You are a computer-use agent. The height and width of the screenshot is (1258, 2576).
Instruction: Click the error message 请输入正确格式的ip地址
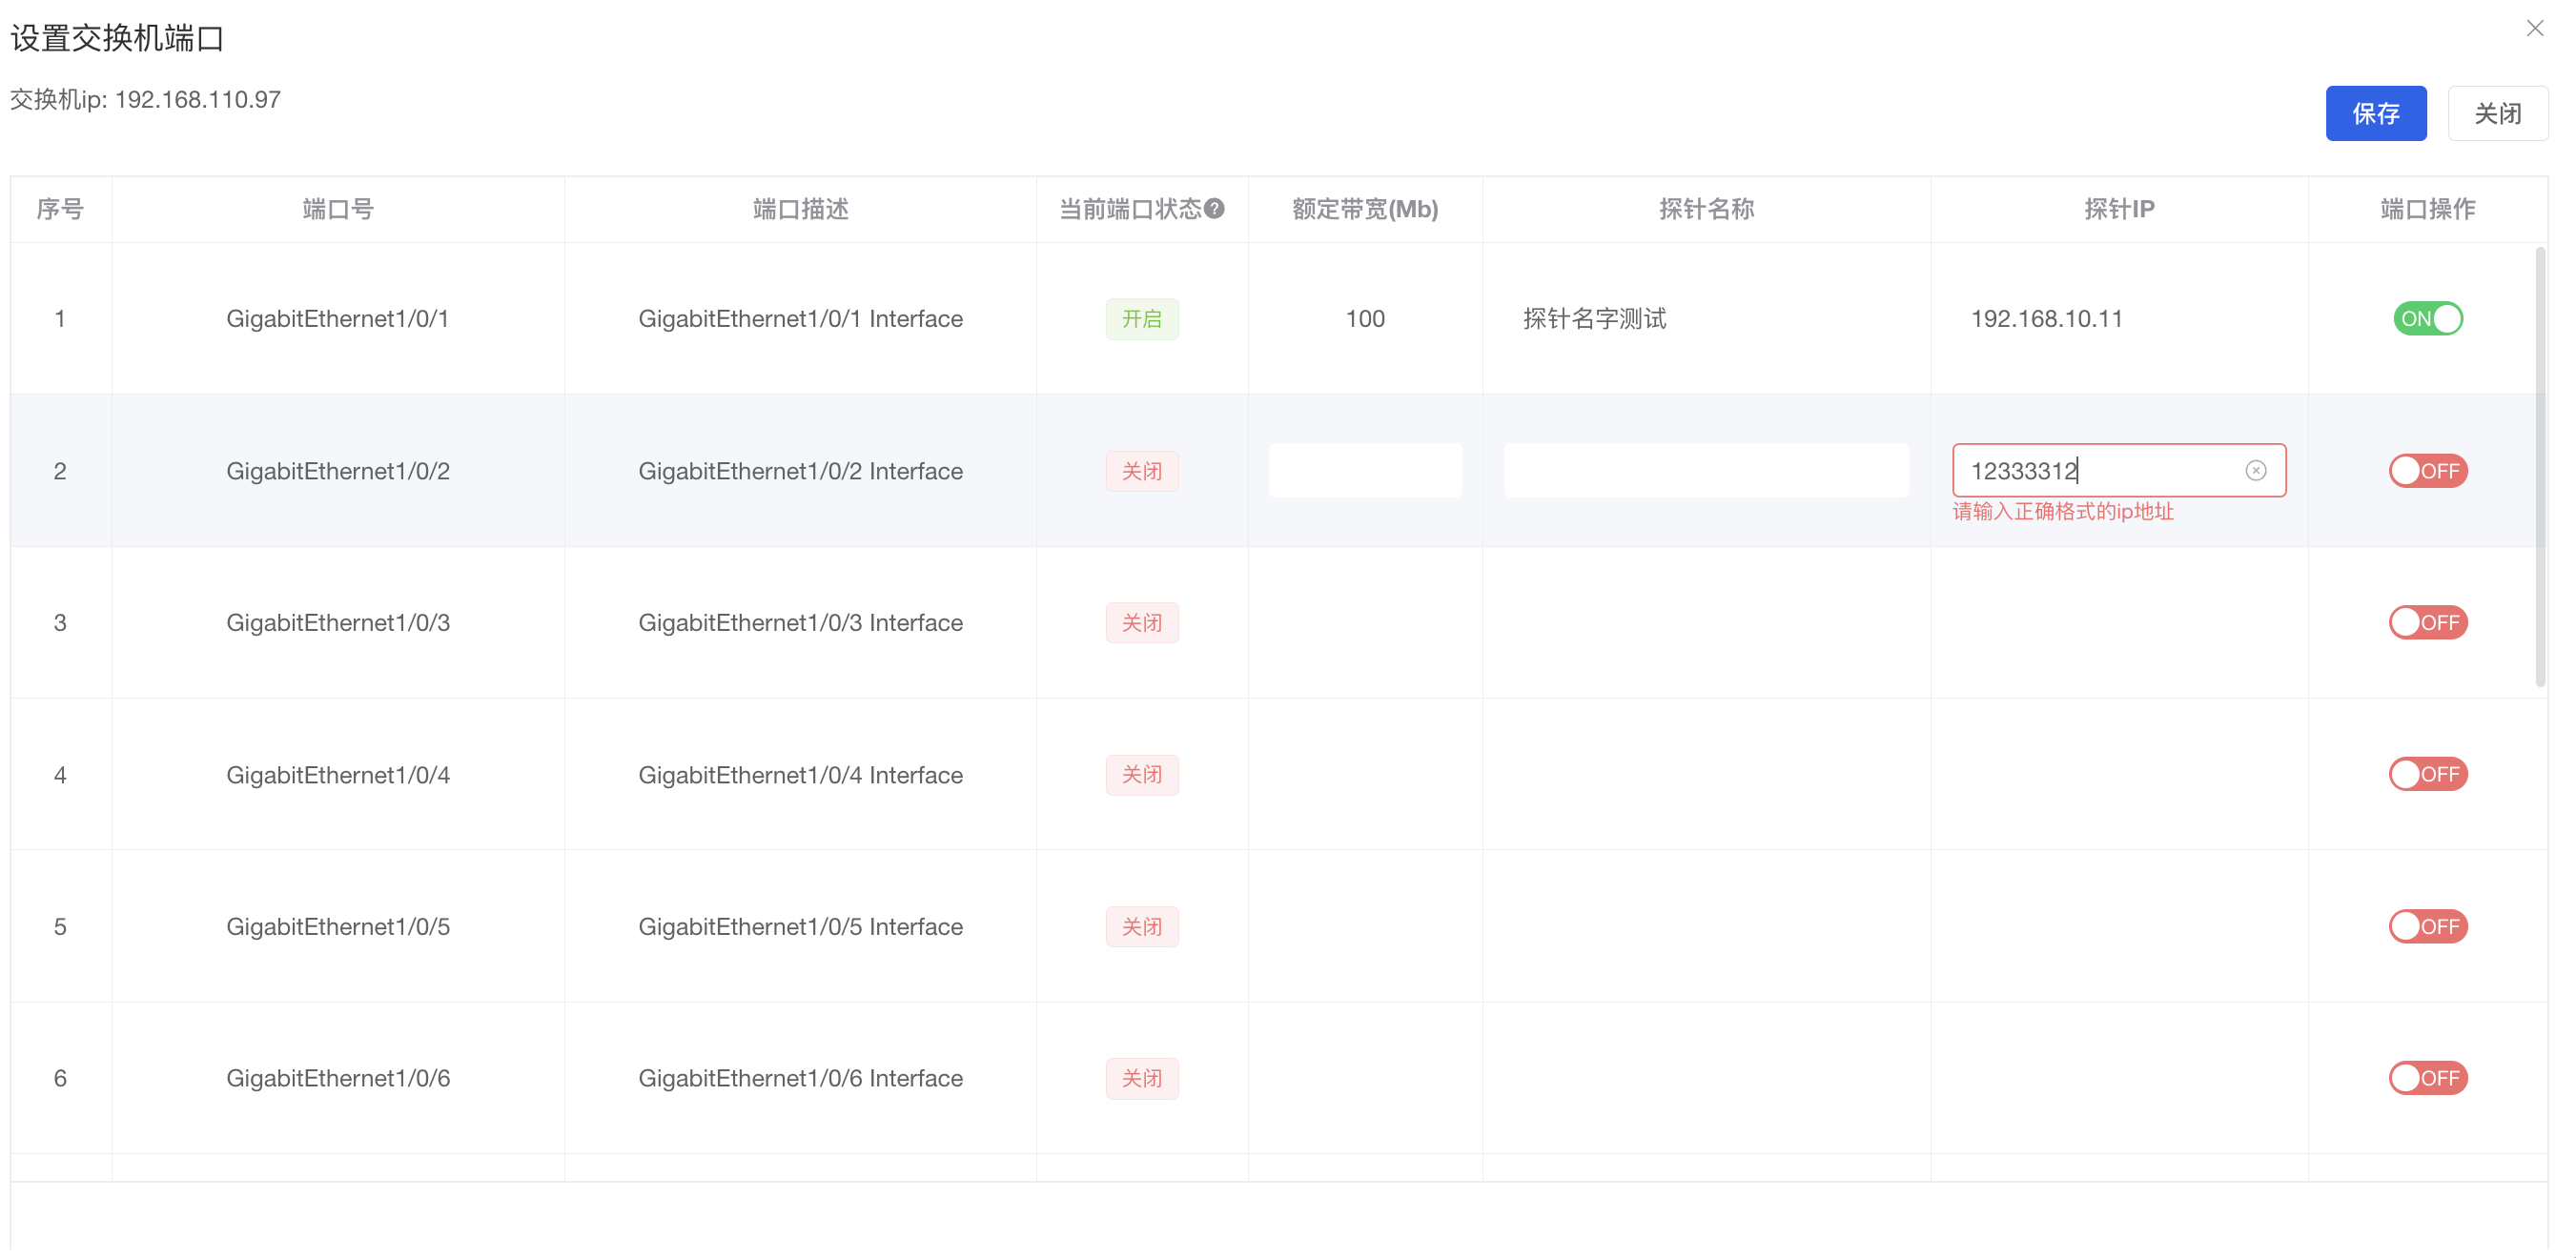pyautogui.click(x=2062, y=512)
